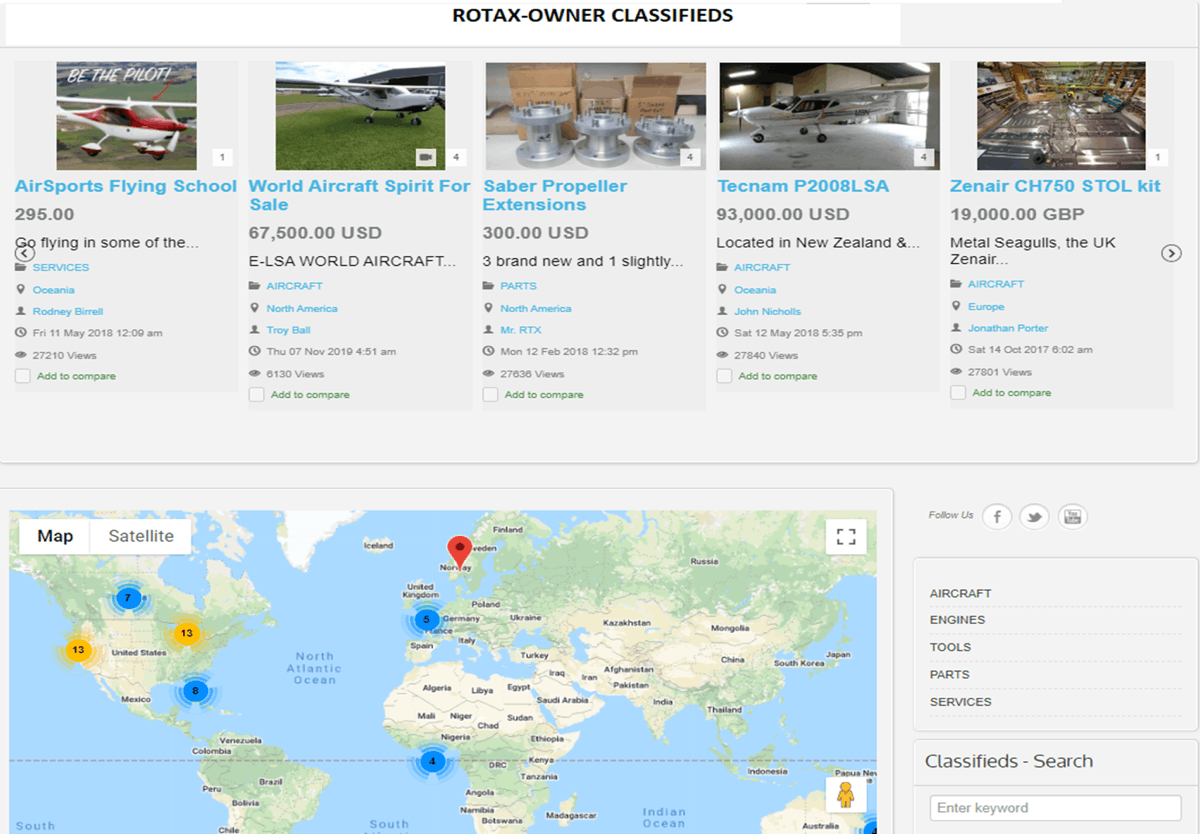Image resolution: width=1200 pixels, height=834 pixels.
Task: Toggle fullscreen view on the map
Action: point(846,536)
